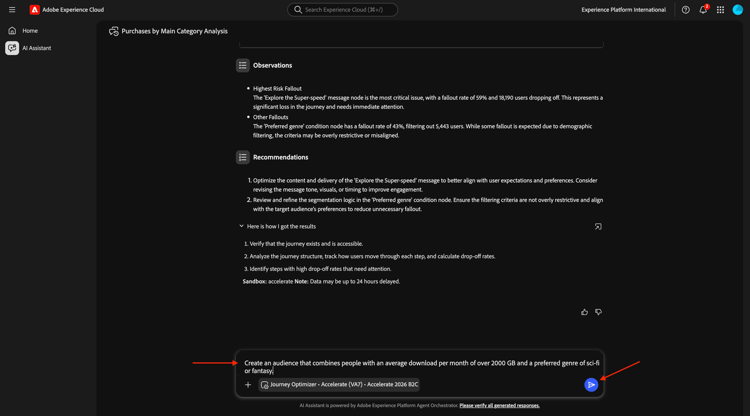Click the plus add-context button
The width and height of the screenshot is (750, 416).
[x=248, y=384]
